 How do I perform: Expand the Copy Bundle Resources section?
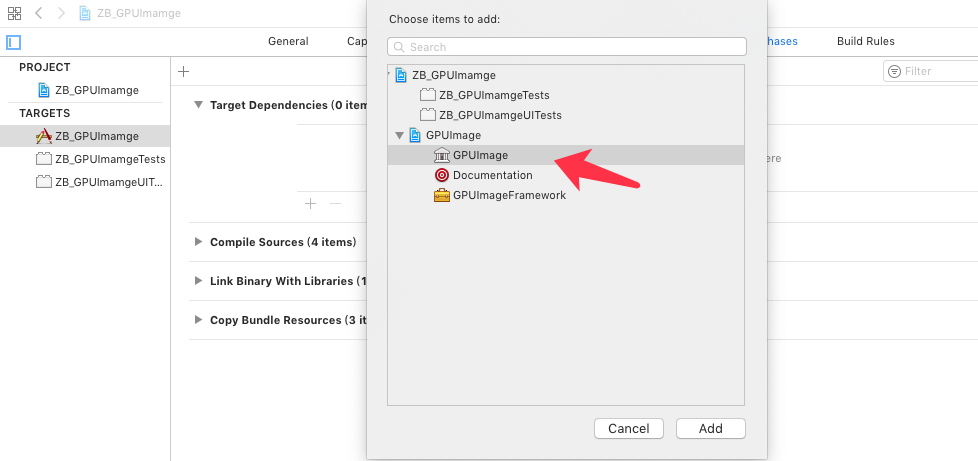tap(198, 320)
